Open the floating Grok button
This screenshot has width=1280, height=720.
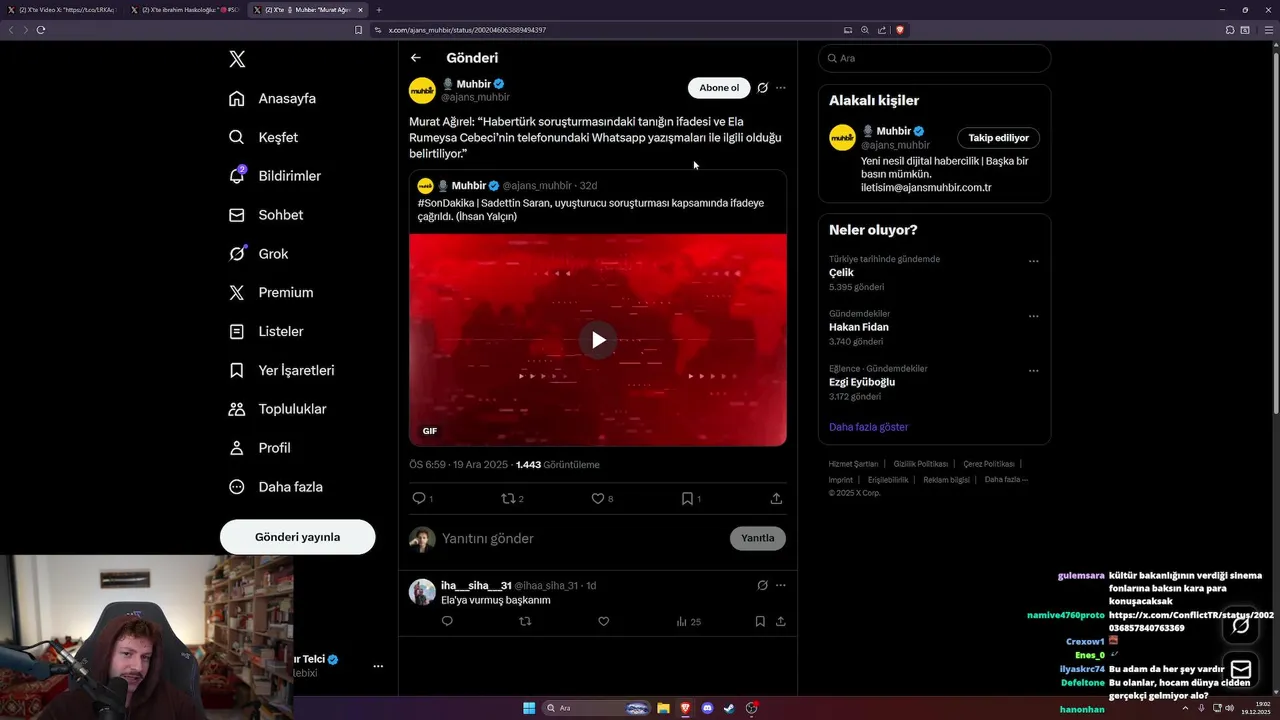(x=1241, y=625)
